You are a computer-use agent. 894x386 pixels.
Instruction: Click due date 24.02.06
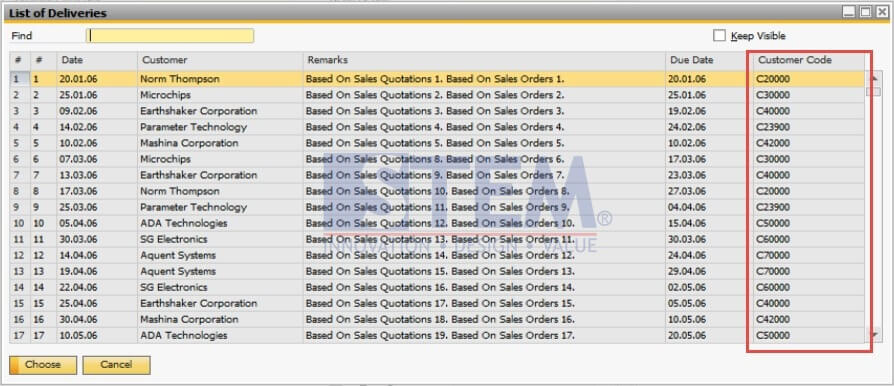tap(687, 127)
